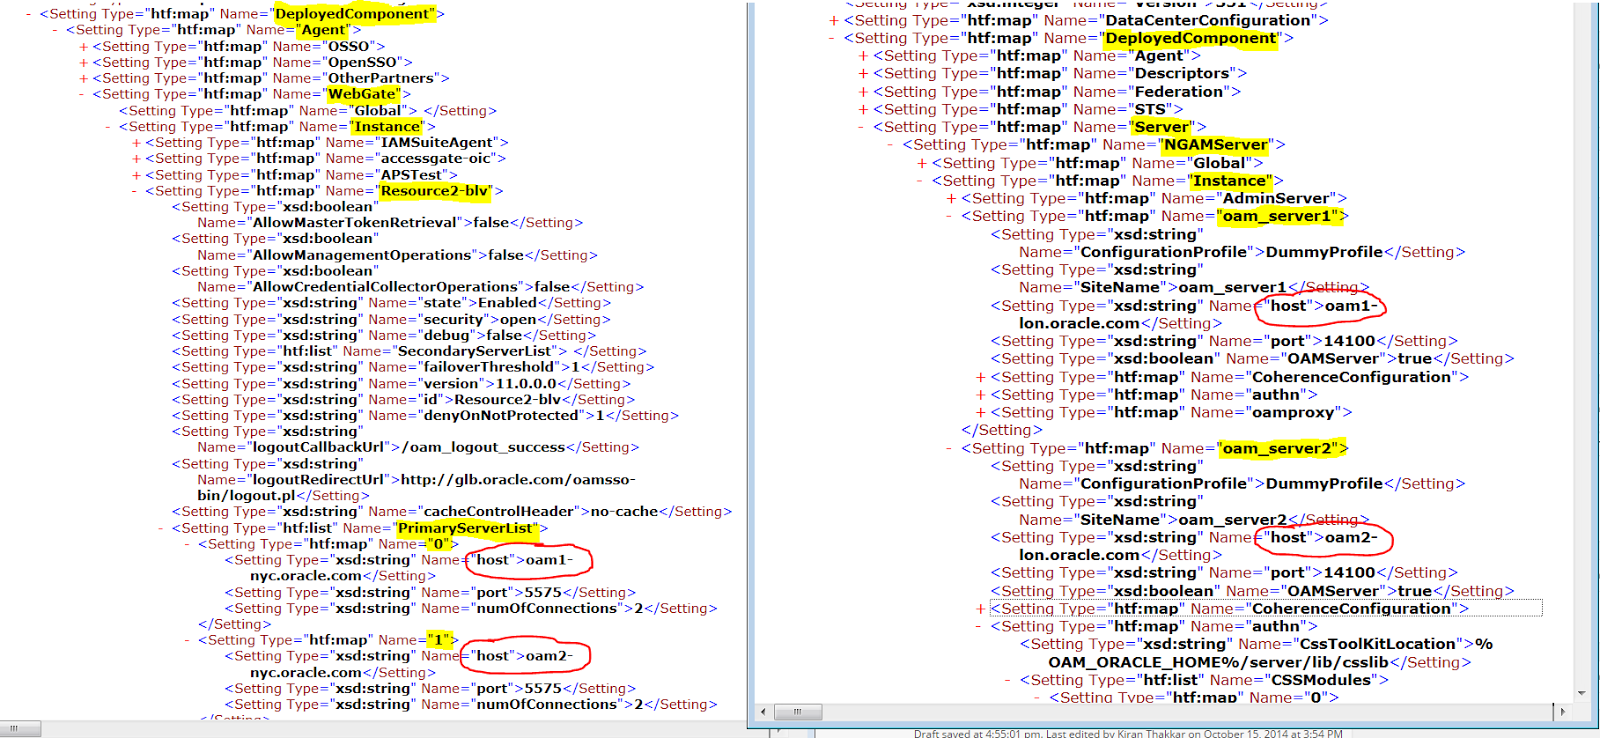
Task: Collapse the Instance map under NGAMServer
Action: point(922,181)
